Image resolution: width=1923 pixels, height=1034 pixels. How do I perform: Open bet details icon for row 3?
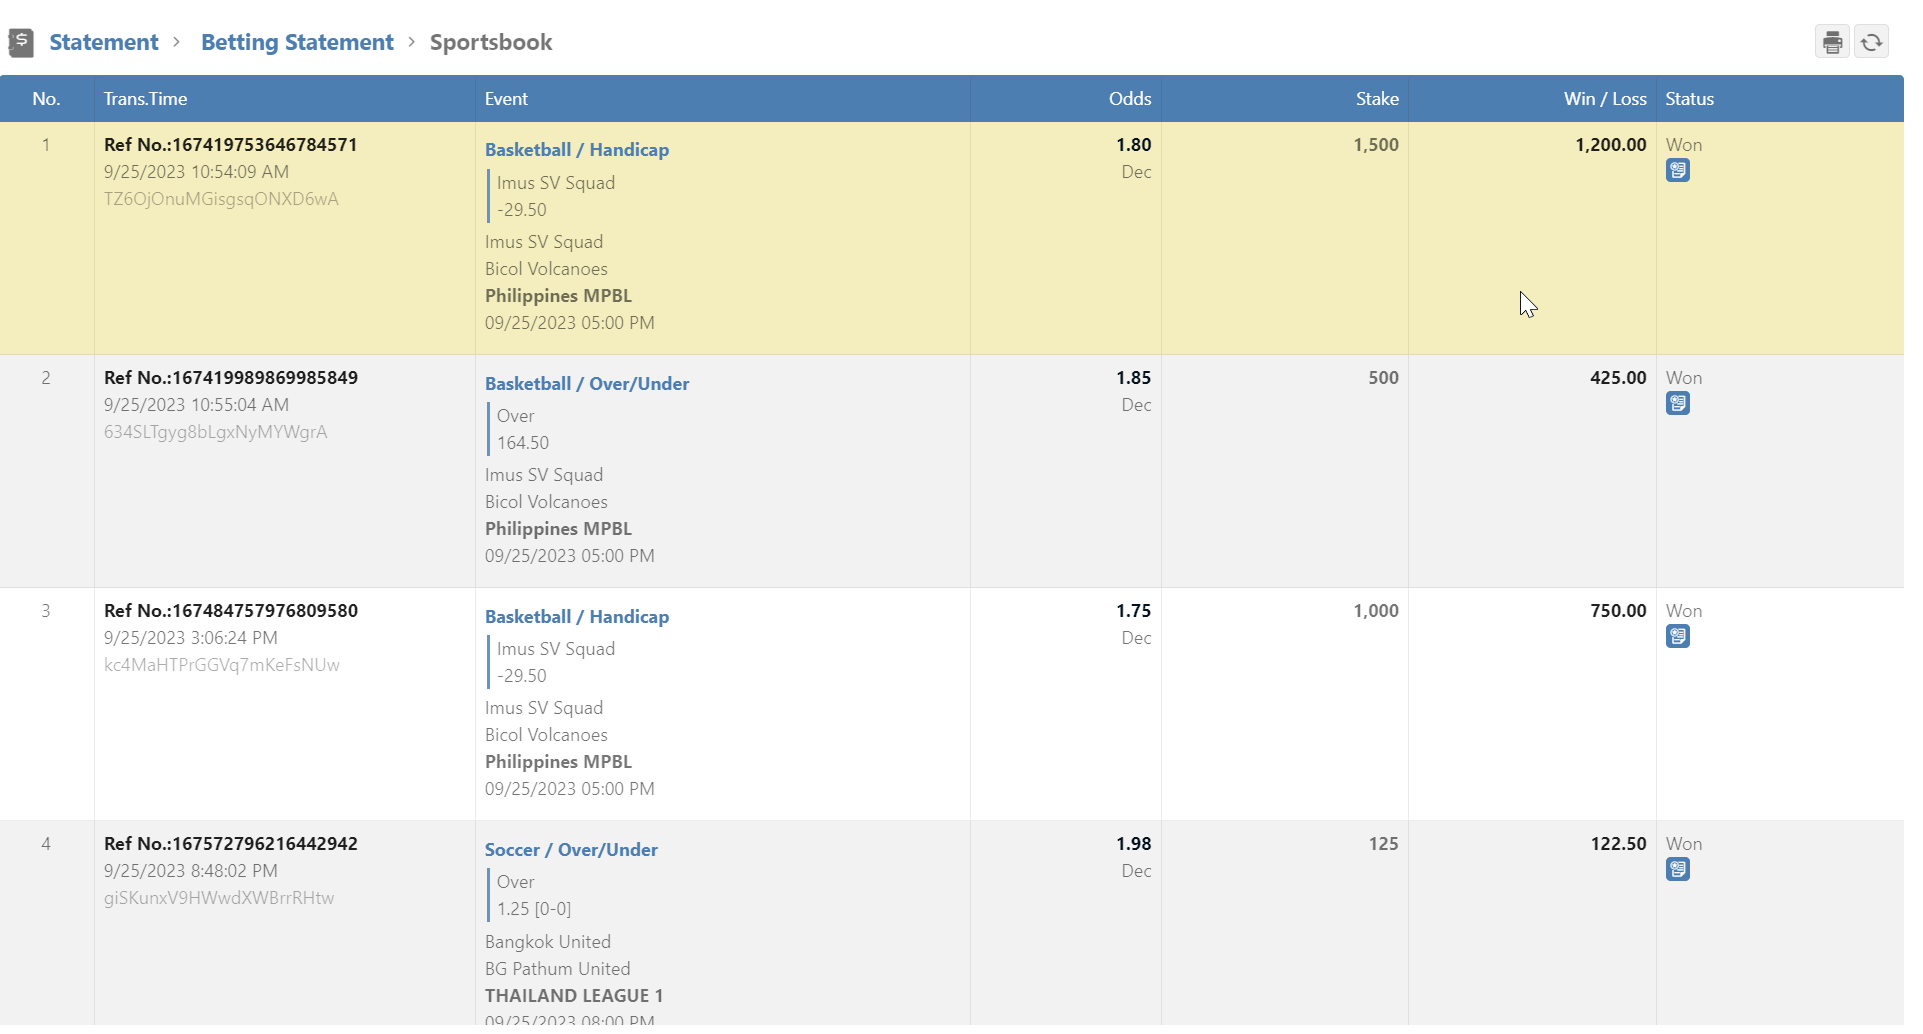1677,637
